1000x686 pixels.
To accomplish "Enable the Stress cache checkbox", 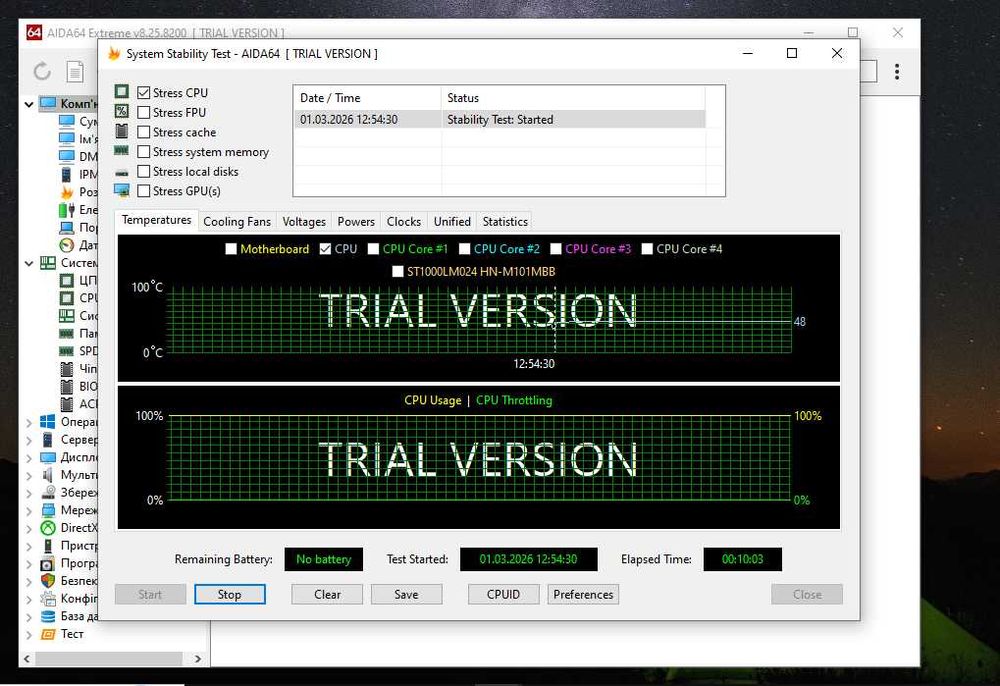I will point(143,133).
